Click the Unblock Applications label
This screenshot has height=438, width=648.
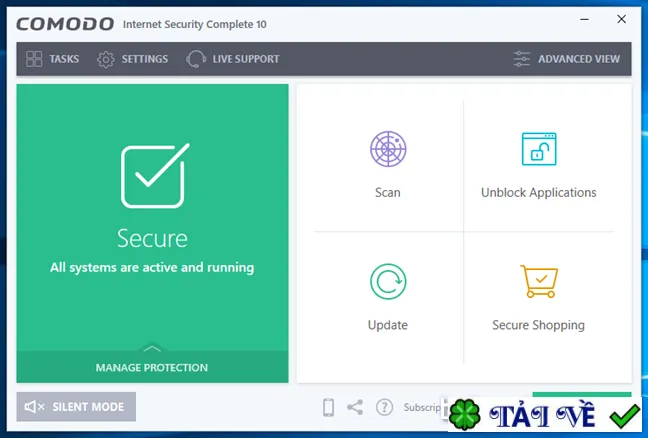tap(538, 193)
